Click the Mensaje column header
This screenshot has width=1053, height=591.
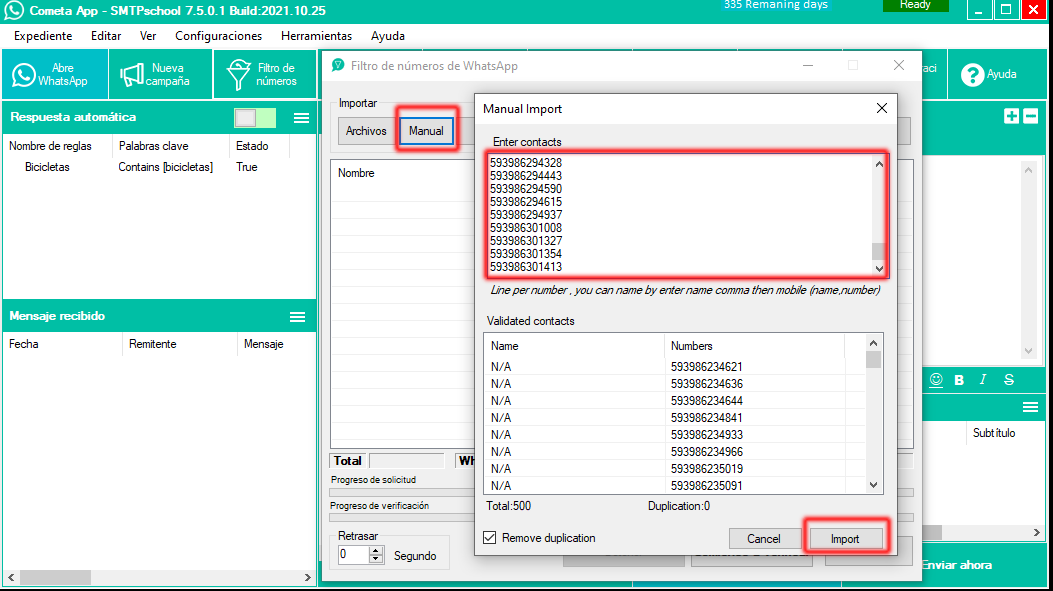[x=276, y=344]
